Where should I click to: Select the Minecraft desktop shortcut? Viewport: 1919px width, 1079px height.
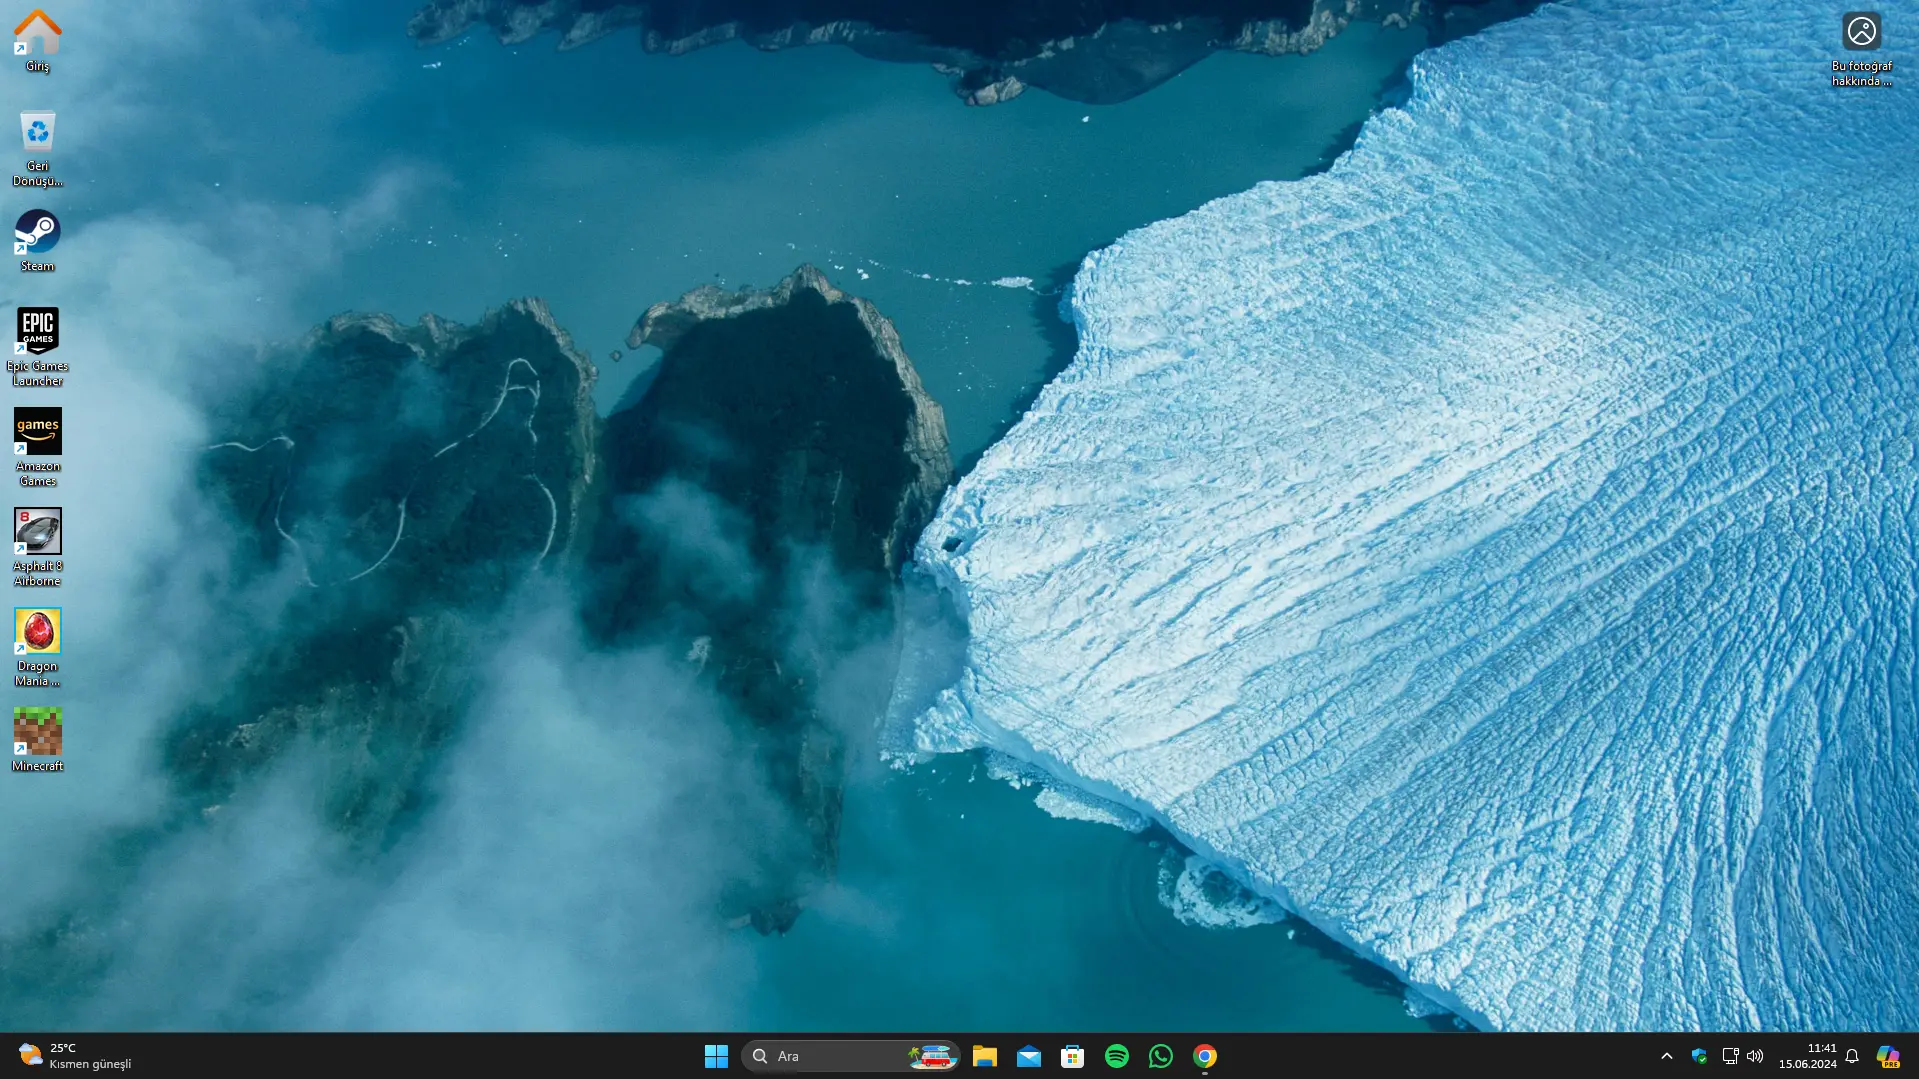coord(37,740)
